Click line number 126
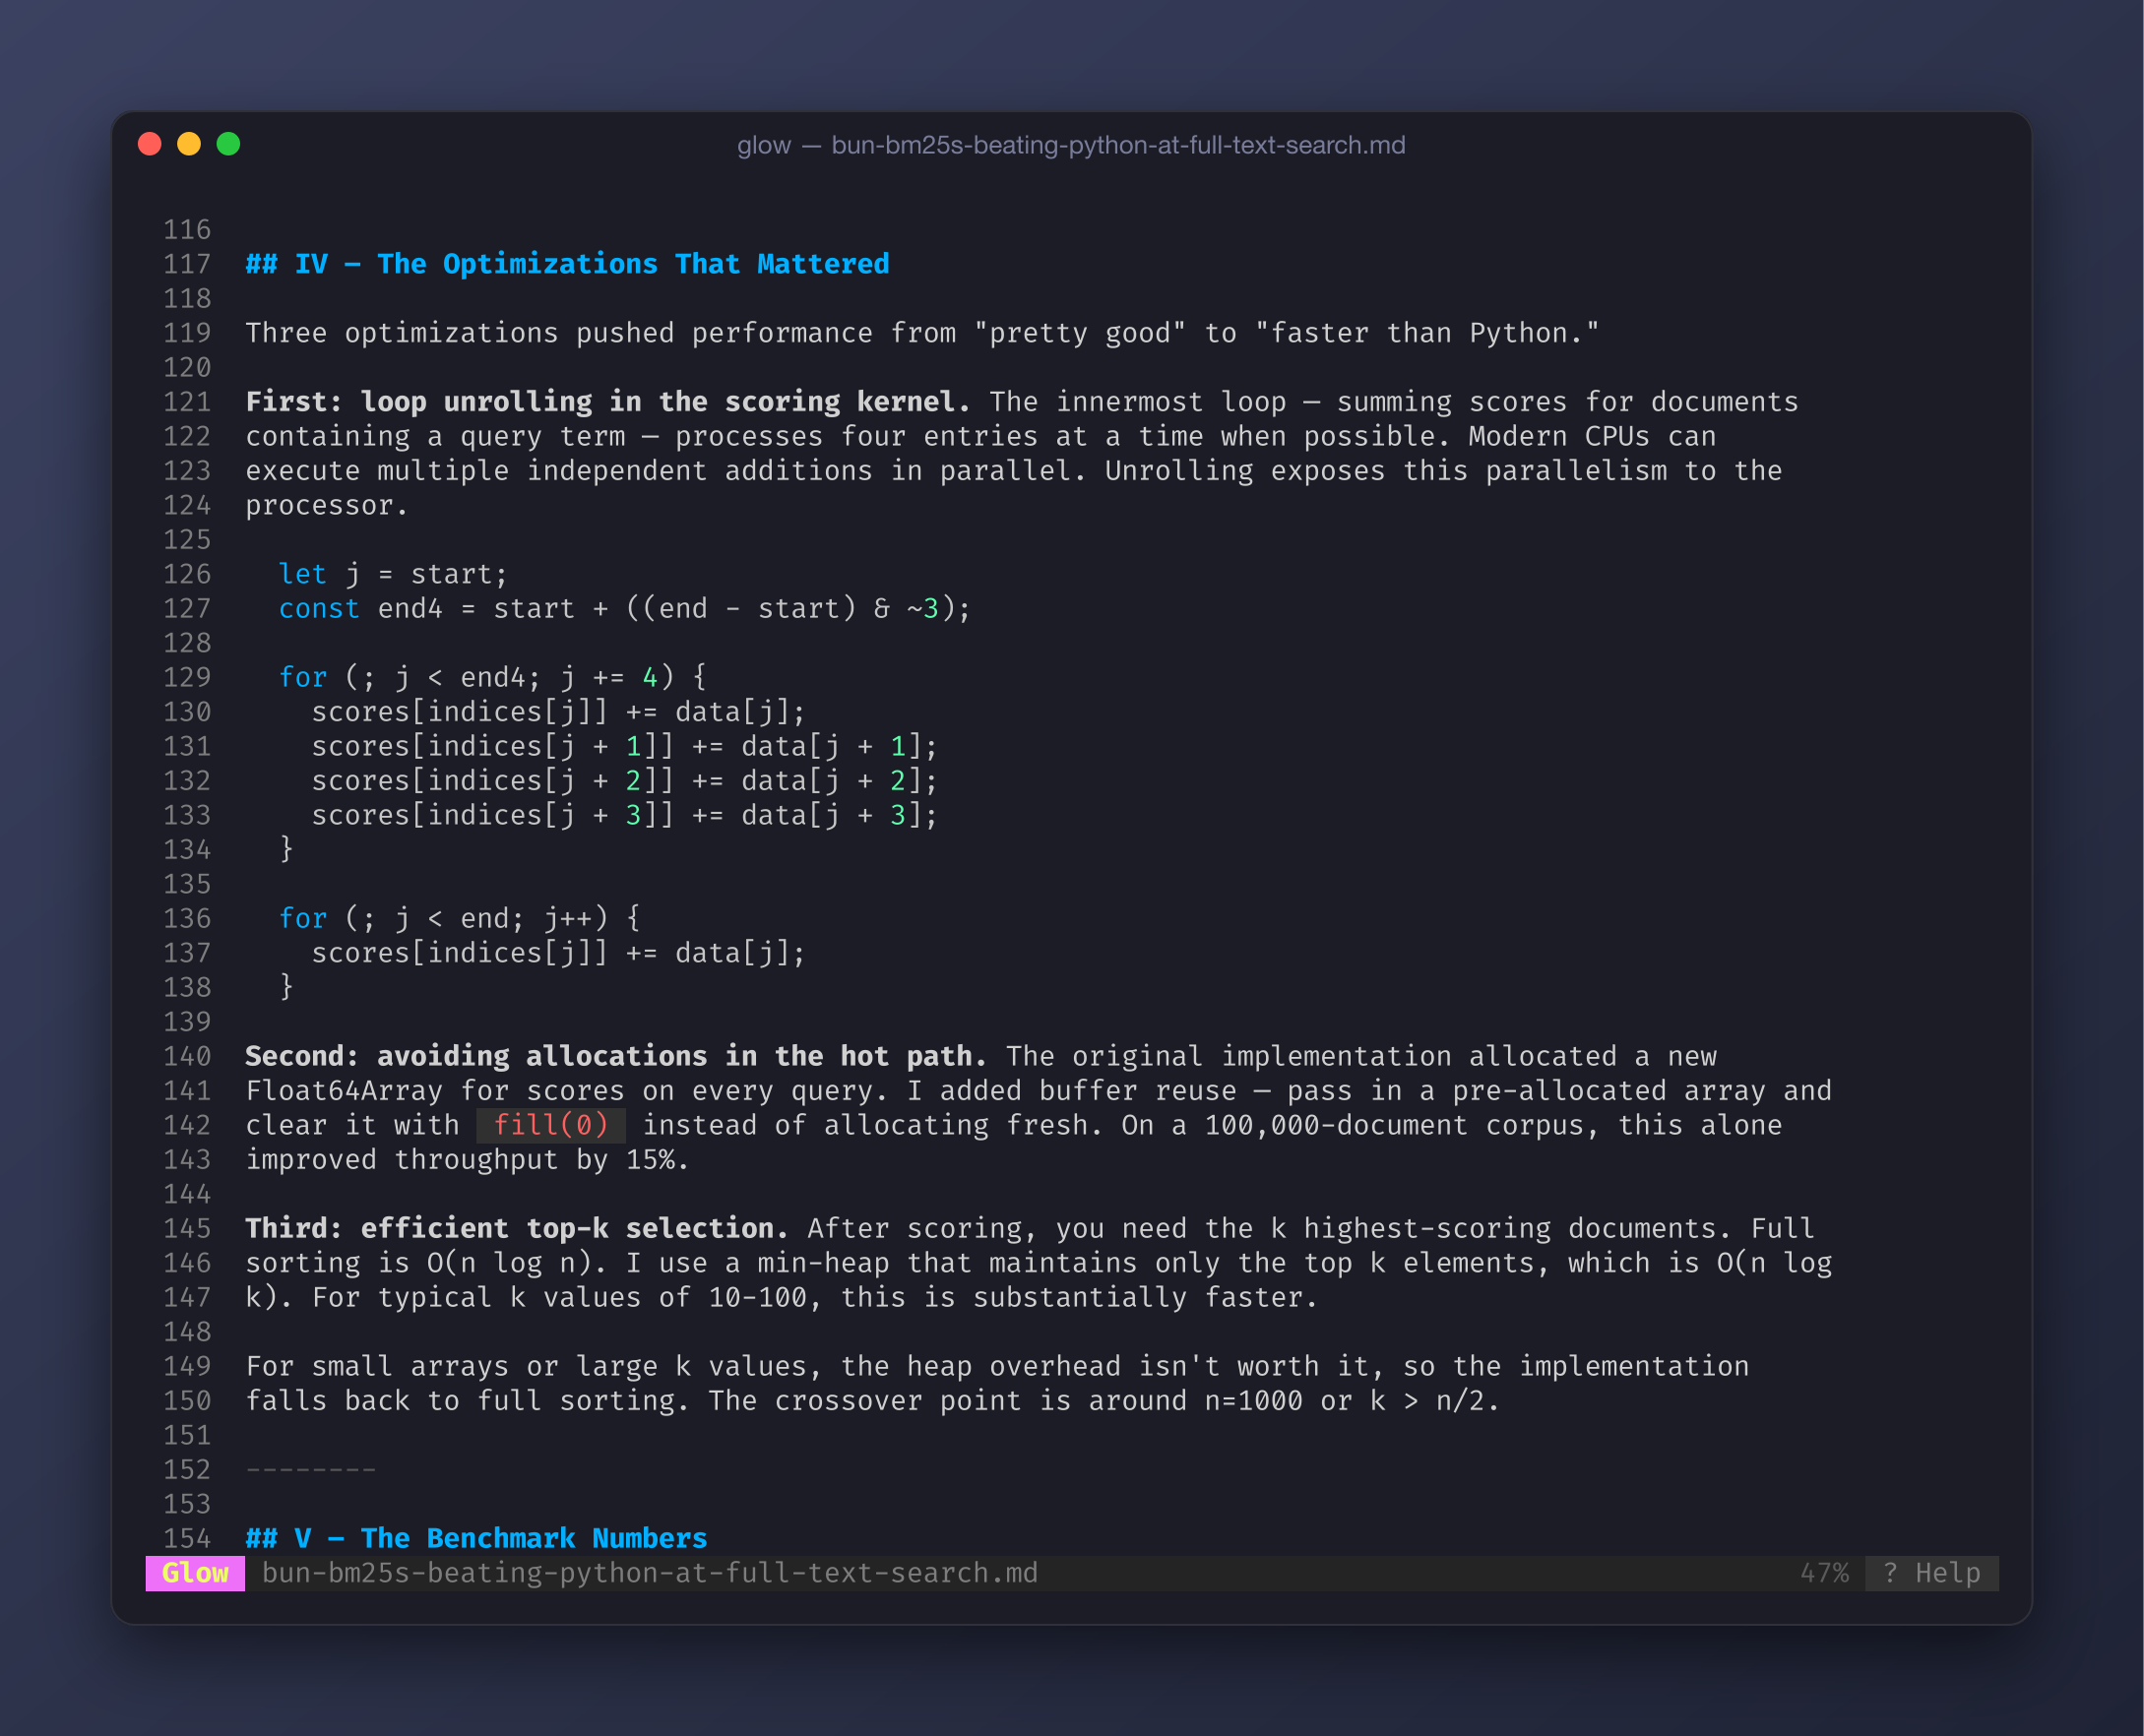 point(187,574)
